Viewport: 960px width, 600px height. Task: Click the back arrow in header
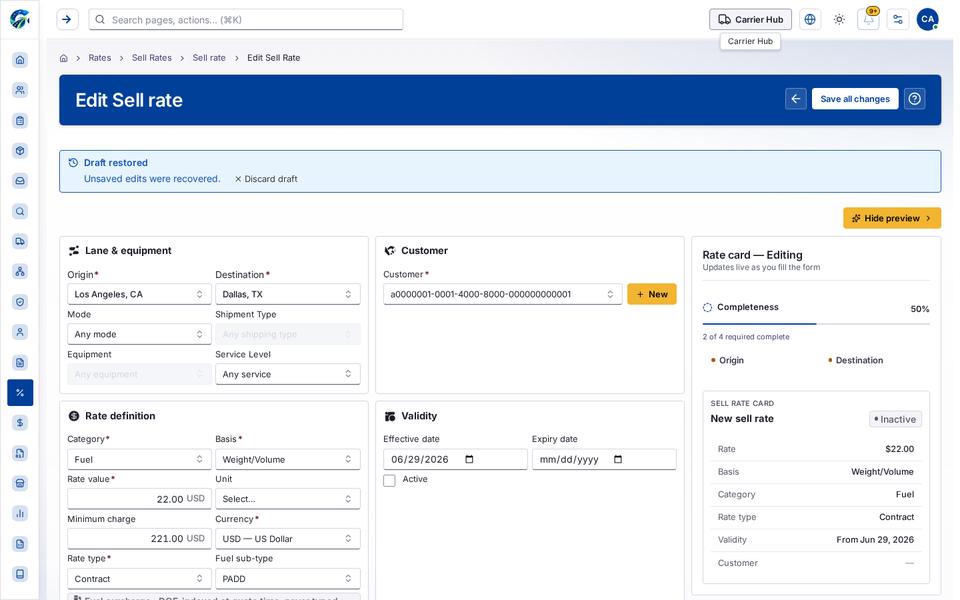(795, 99)
